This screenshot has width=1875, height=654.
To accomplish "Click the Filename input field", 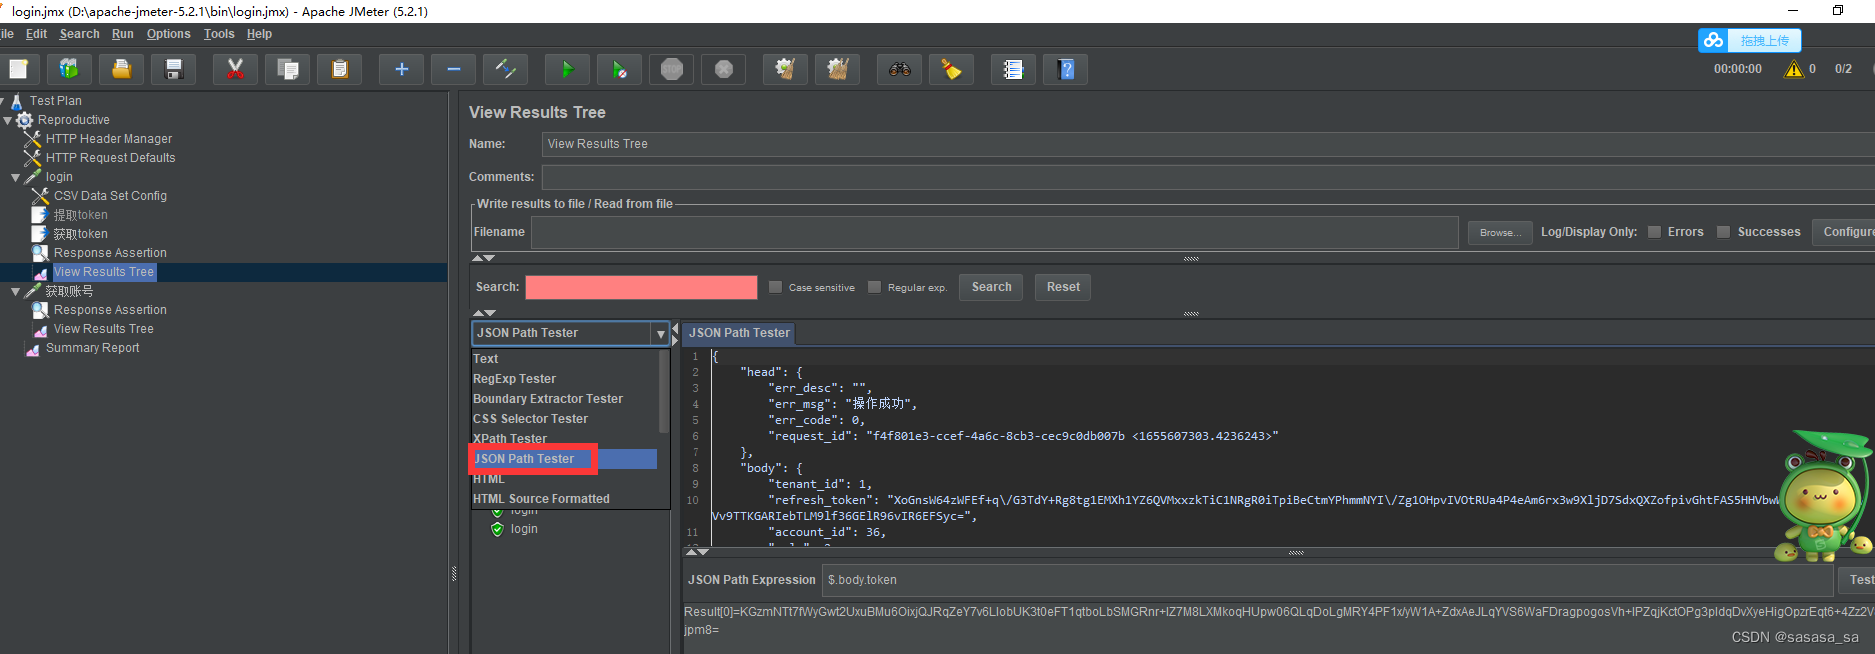I will [x=994, y=232].
